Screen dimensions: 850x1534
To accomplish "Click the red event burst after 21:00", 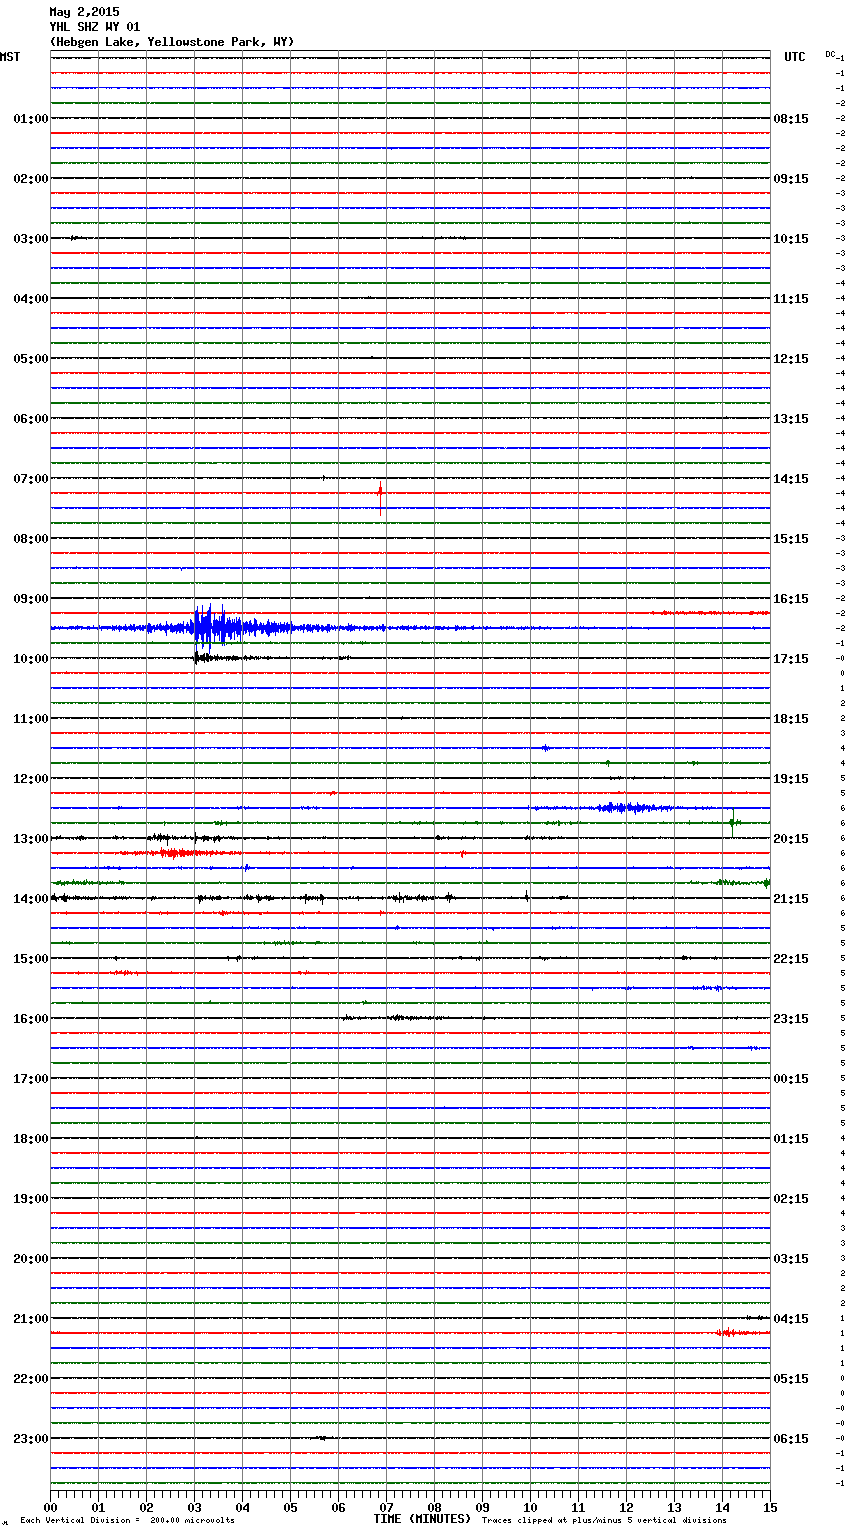I will [x=730, y=1332].
